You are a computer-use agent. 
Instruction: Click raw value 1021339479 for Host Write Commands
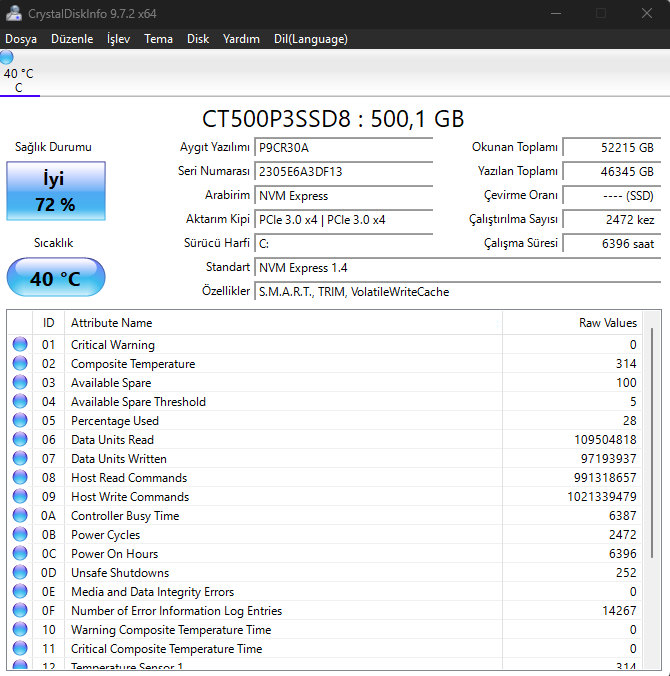click(x=602, y=496)
